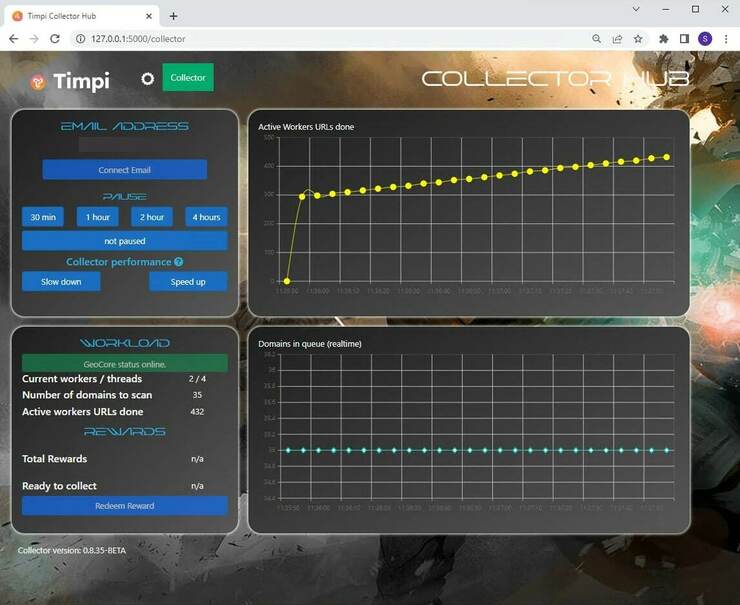740x605 pixels.
Task: Click the REWARDS heading
Action: [125, 432]
